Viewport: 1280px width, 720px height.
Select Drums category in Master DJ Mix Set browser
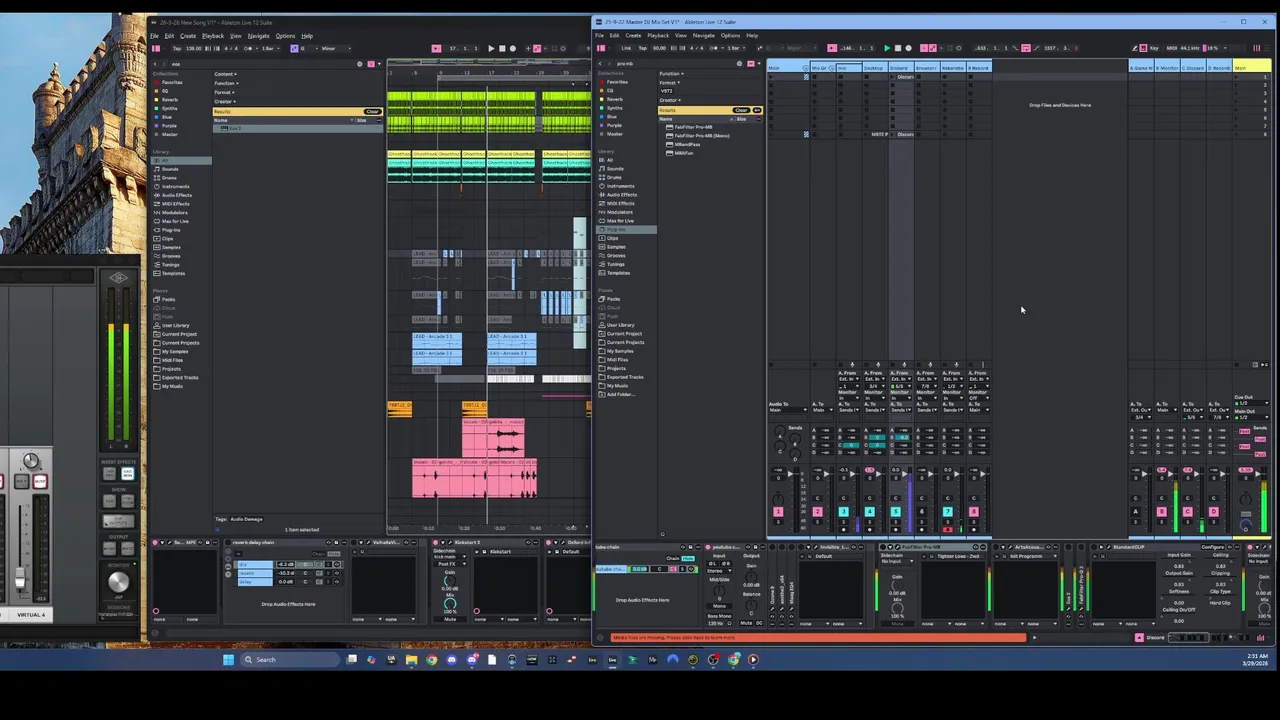click(615, 178)
